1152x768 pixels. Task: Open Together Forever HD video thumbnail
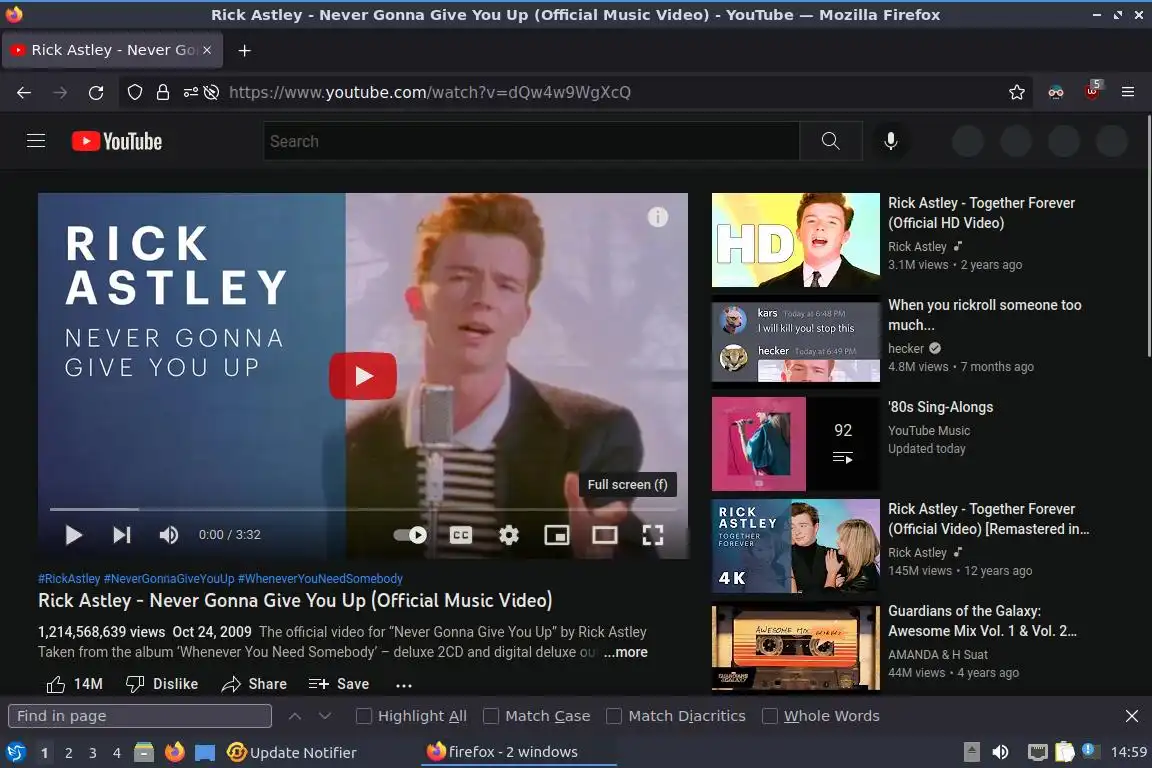(796, 240)
